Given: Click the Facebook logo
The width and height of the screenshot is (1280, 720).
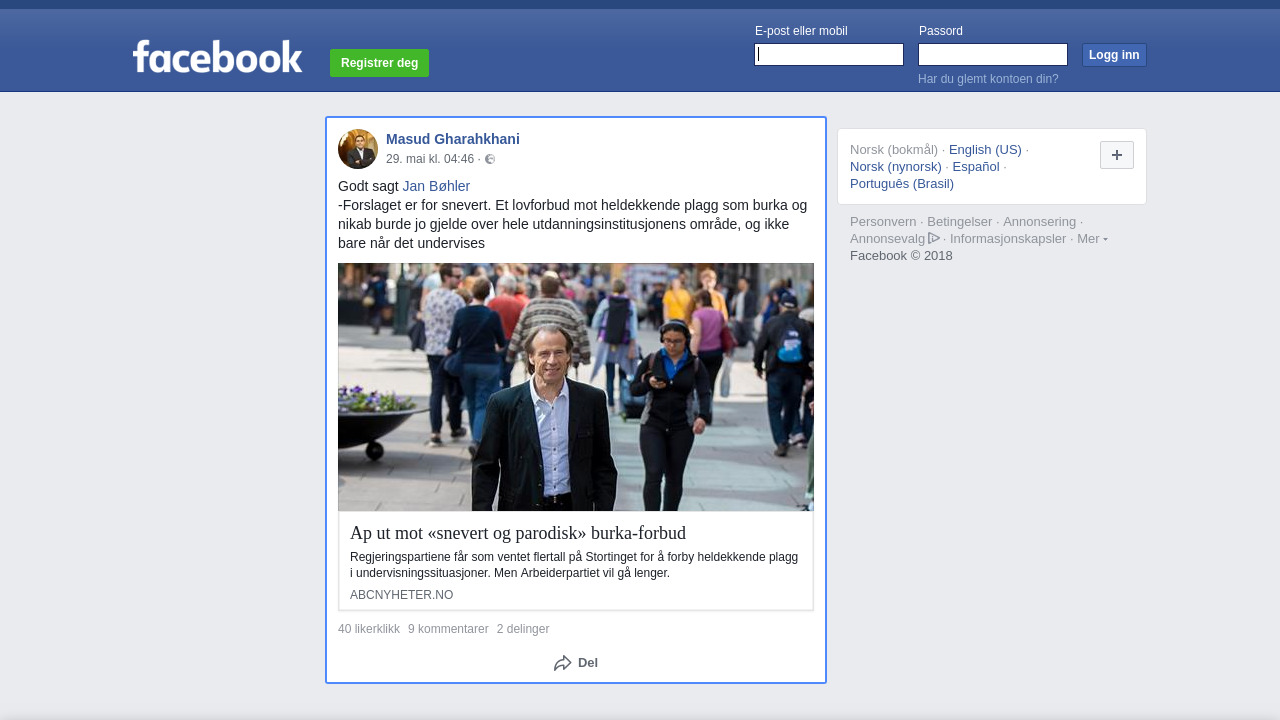Looking at the screenshot, I should coord(217,57).
